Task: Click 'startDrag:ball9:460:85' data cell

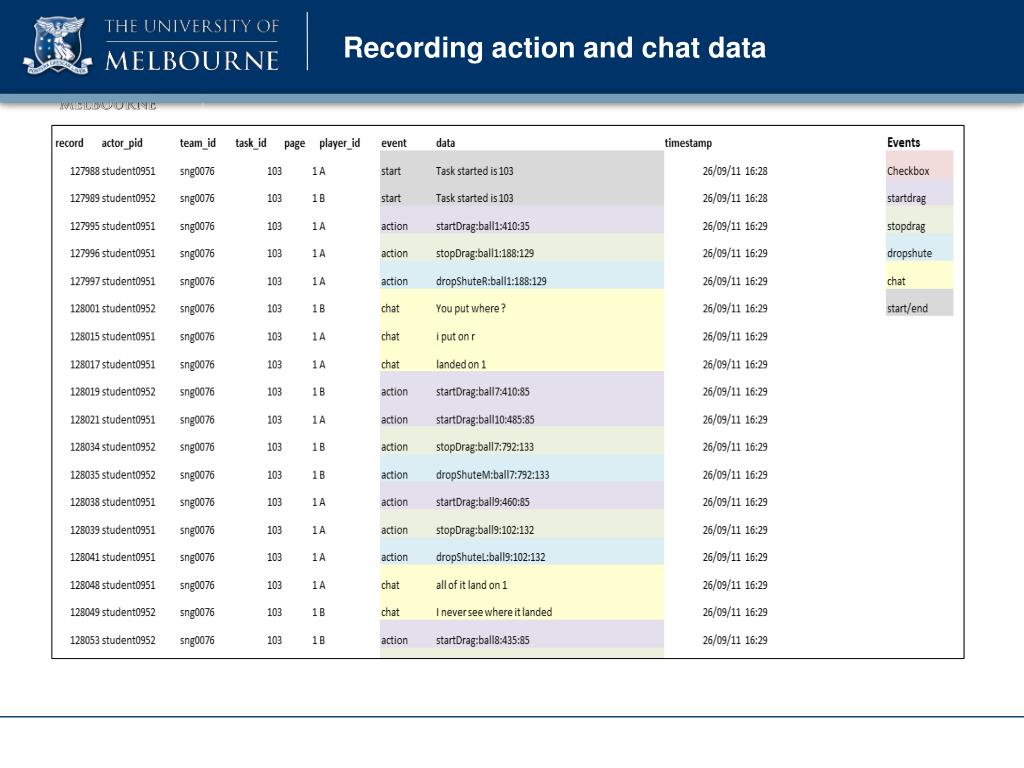Action: click(x=483, y=502)
